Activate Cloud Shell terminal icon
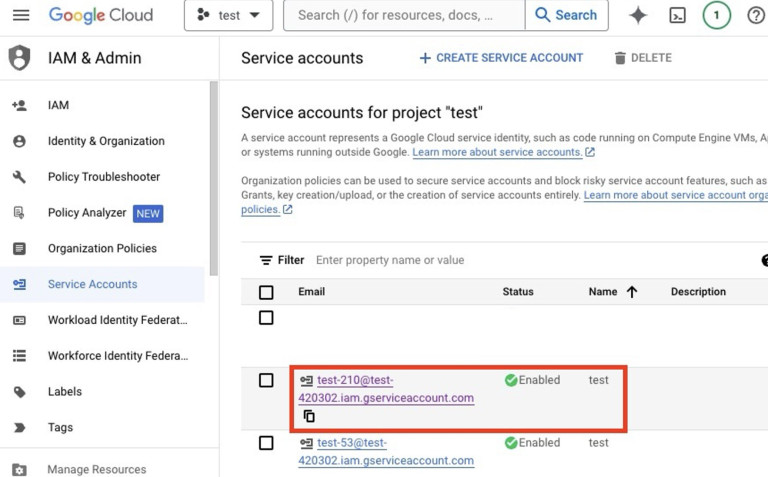 (x=677, y=15)
